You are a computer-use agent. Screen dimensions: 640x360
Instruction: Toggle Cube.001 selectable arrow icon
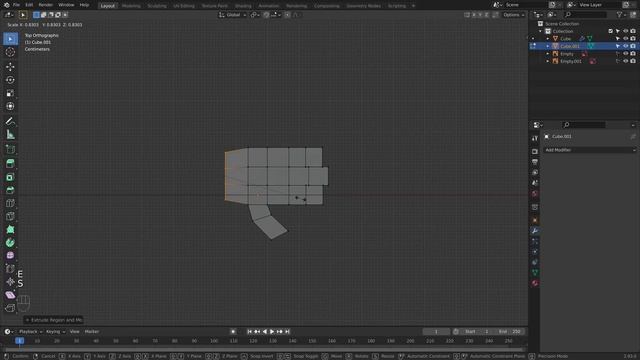pyautogui.click(x=618, y=46)
